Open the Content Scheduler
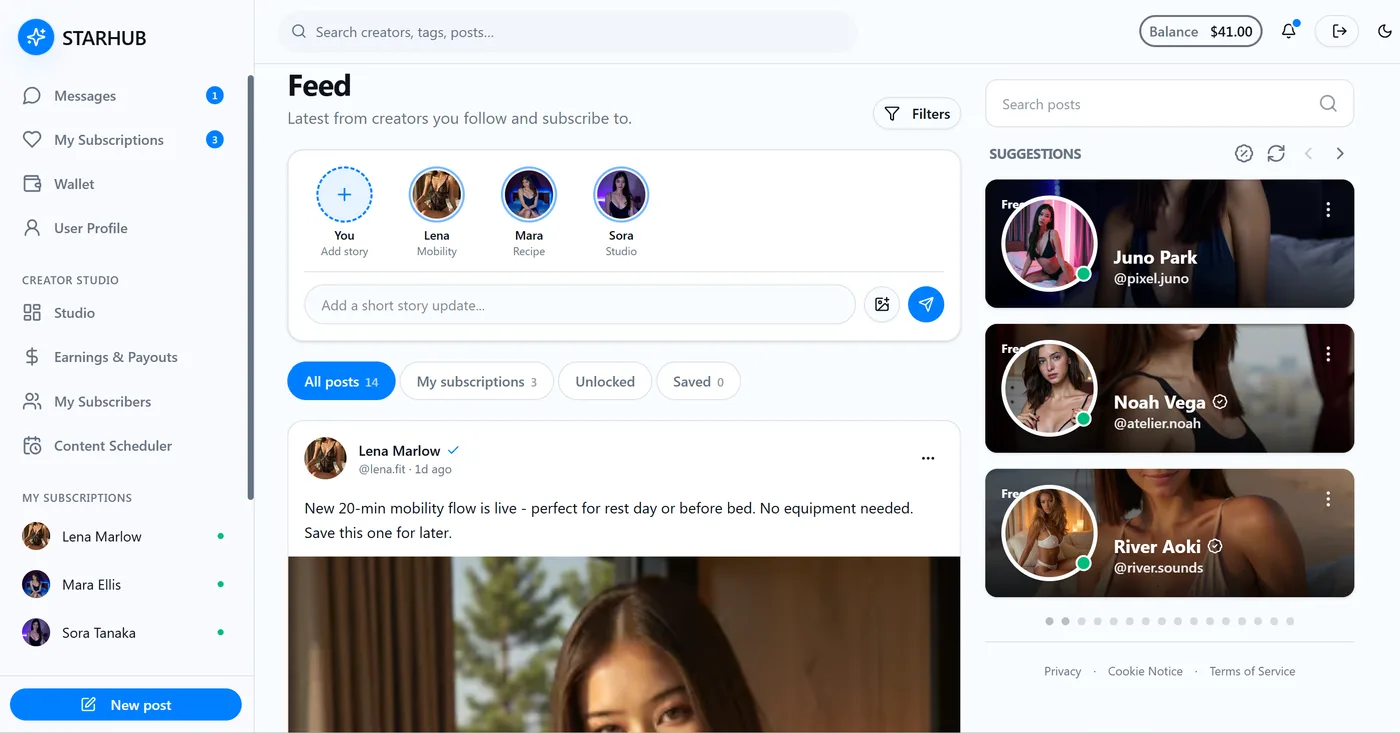Viewport: 1400px width, 733px height. (126, 446)
